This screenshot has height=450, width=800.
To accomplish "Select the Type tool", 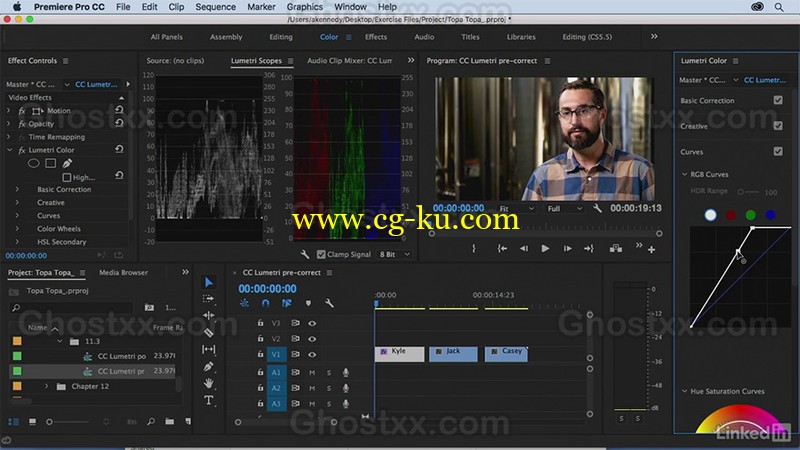I will (x=208, y=401).
